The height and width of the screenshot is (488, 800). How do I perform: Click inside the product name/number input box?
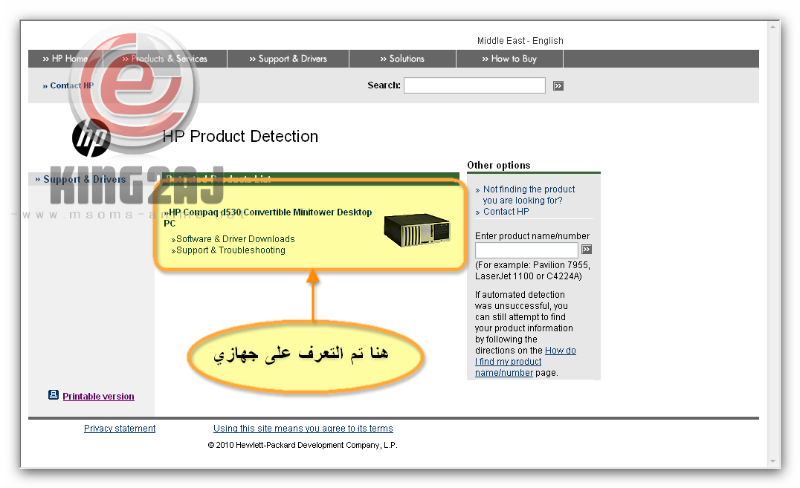526,249
